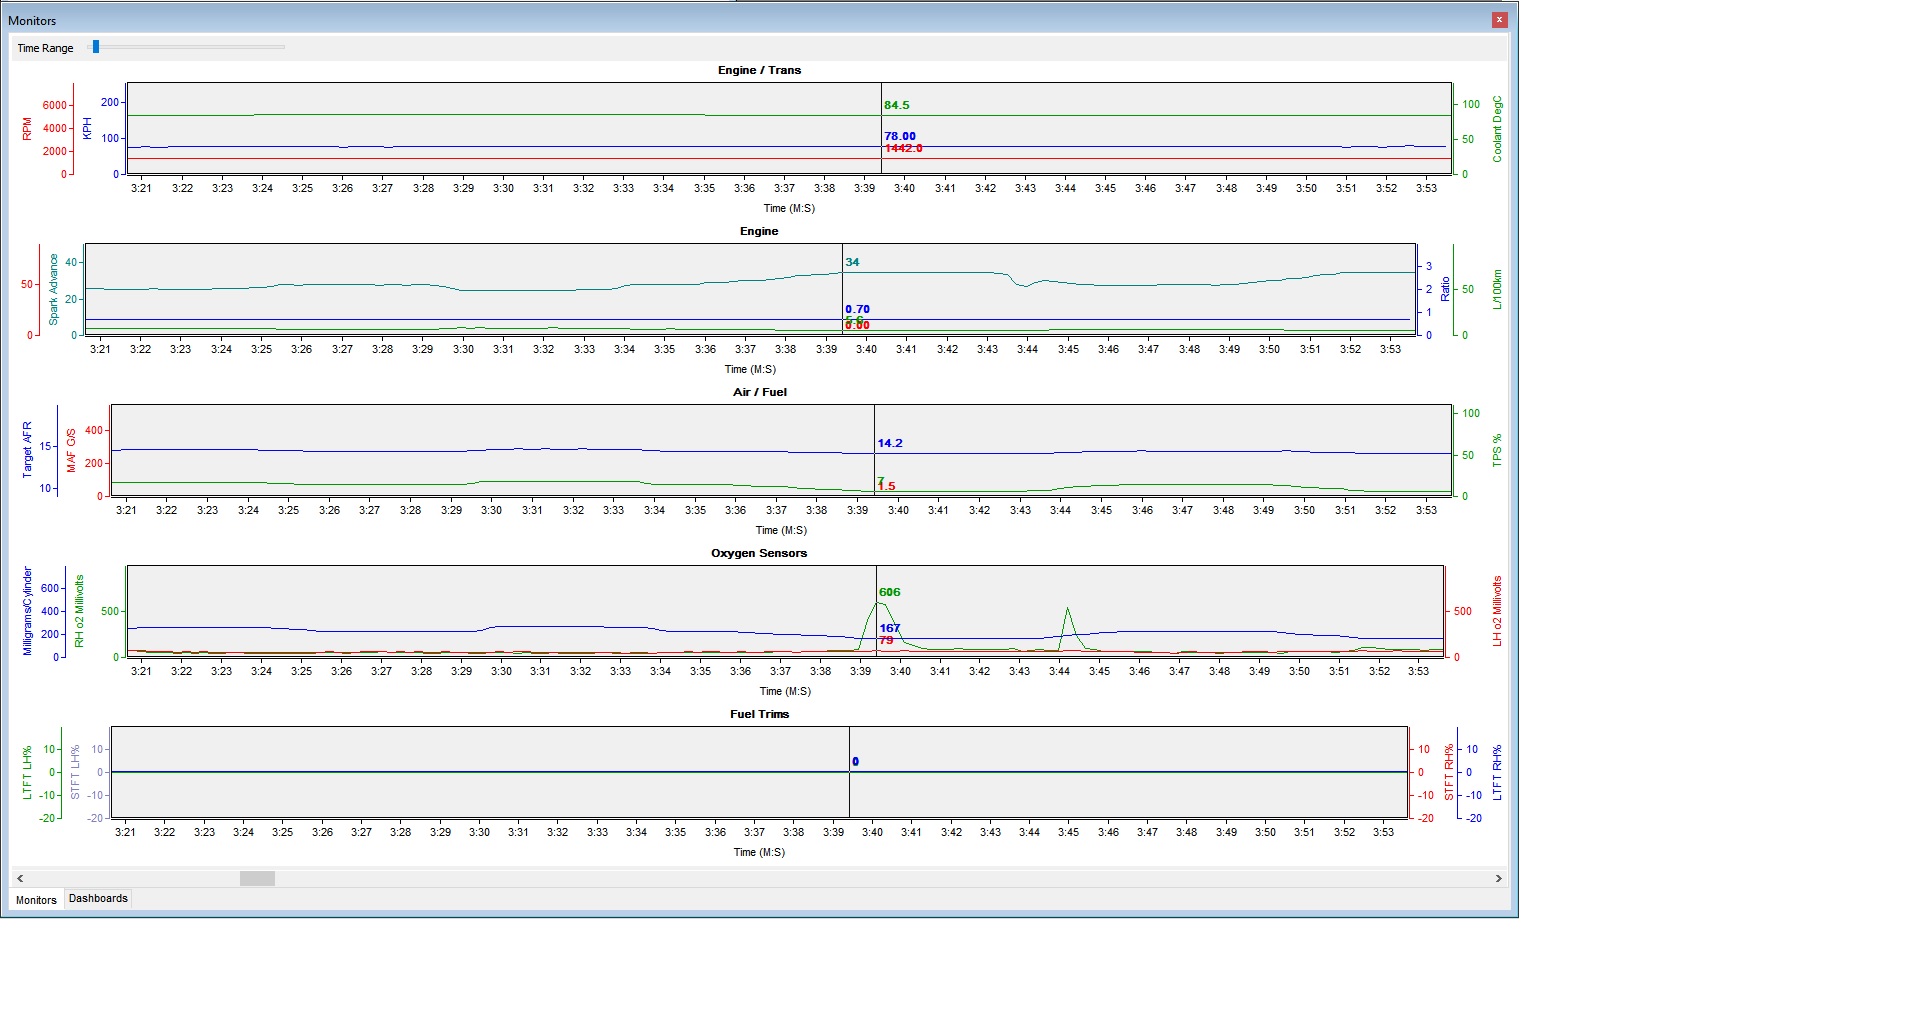The width and height of the screenshot is (1924, 1018).
Task: Click the Ratio axis label
Action: [x=1445, y=290]
